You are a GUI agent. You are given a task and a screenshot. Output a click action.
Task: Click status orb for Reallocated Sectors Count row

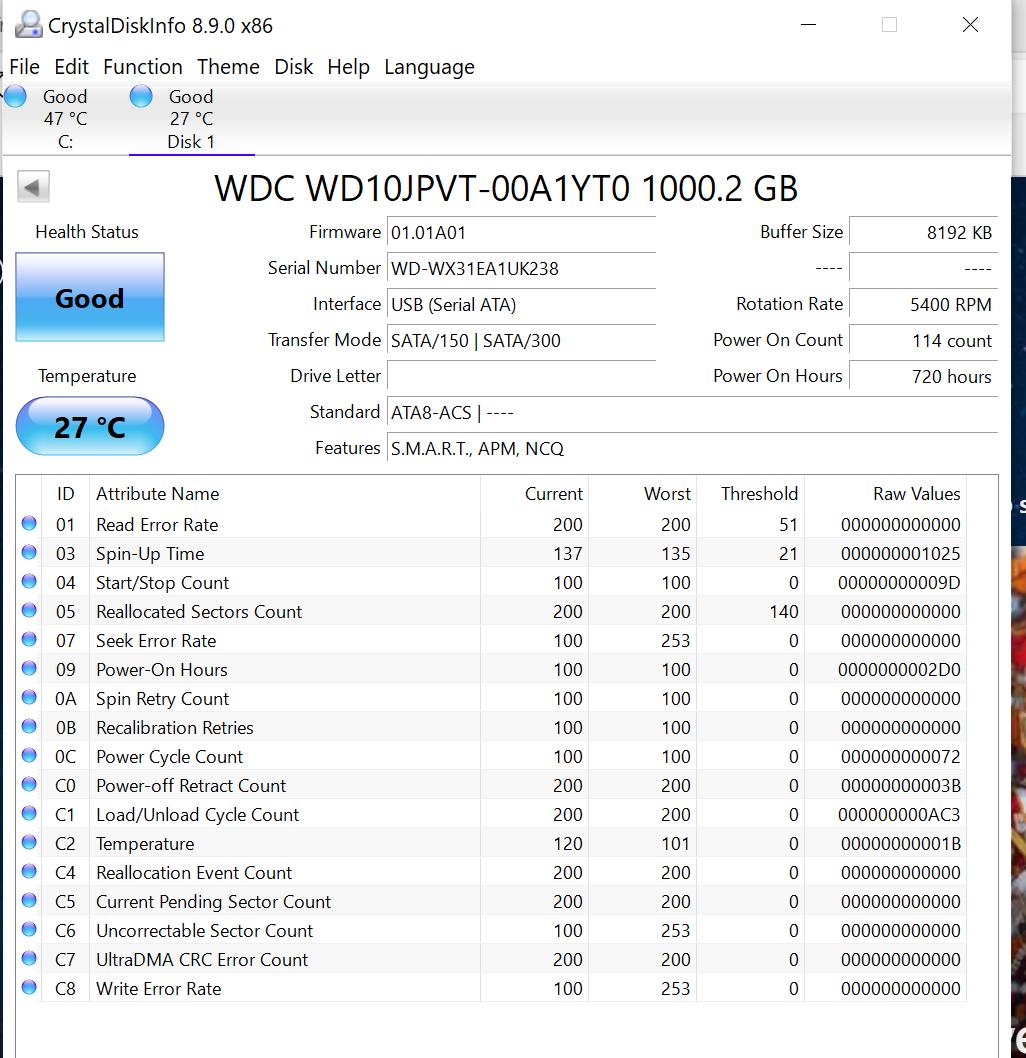(29, 611)
